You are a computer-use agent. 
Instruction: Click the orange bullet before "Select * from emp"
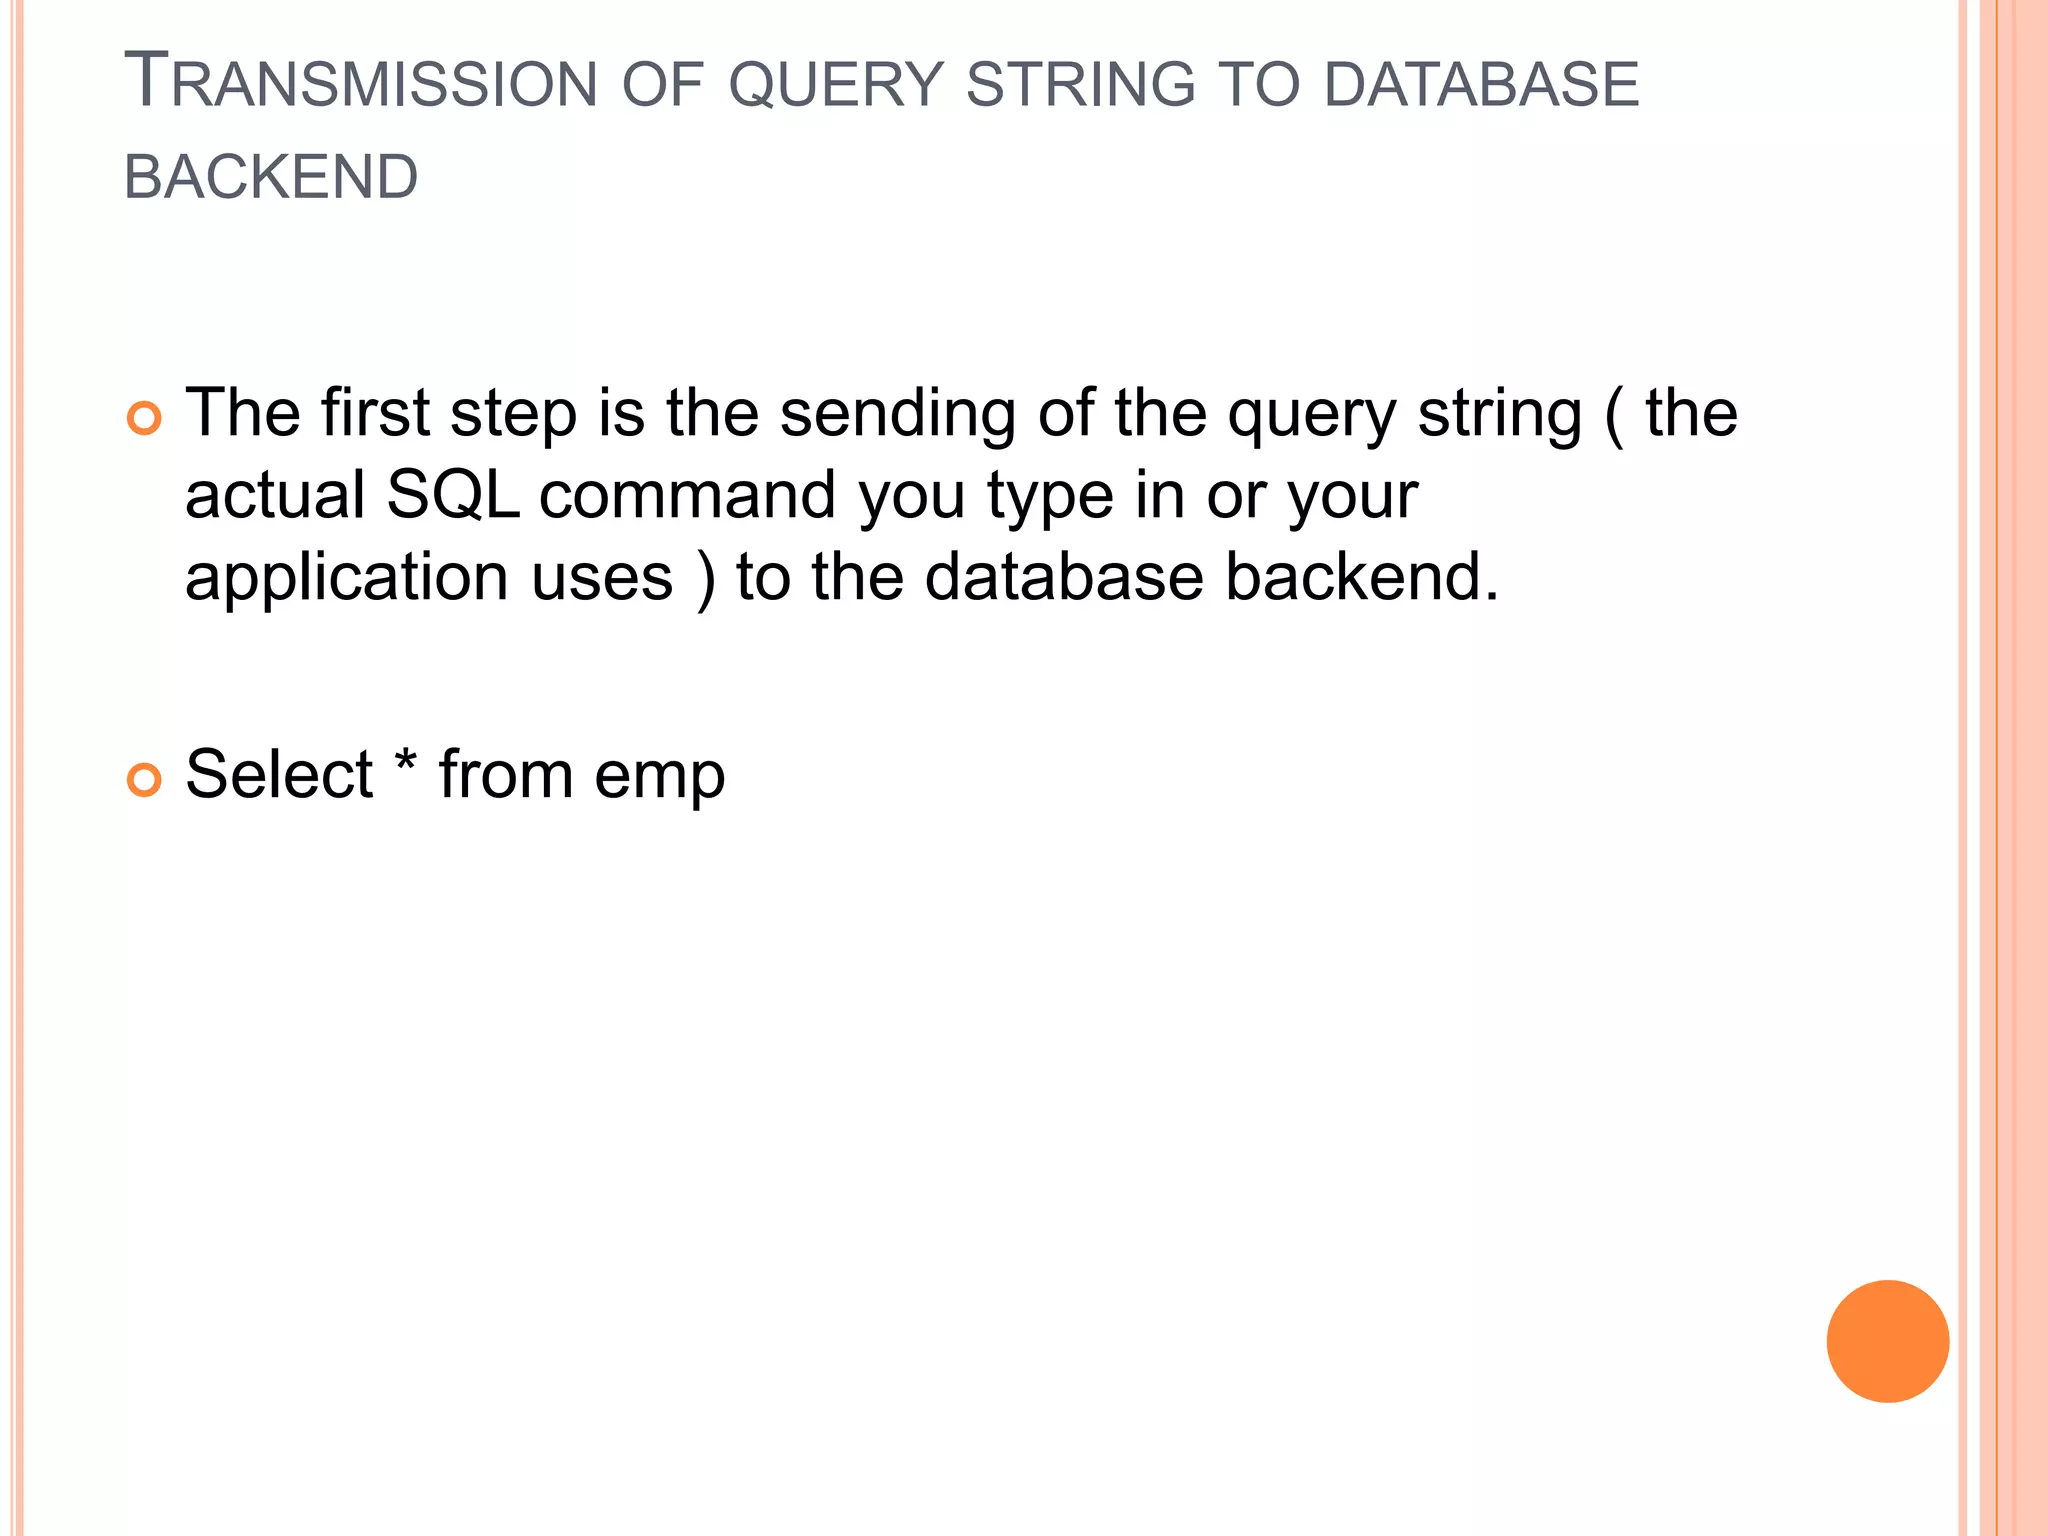pyautogui.click(x=145, y=779)
